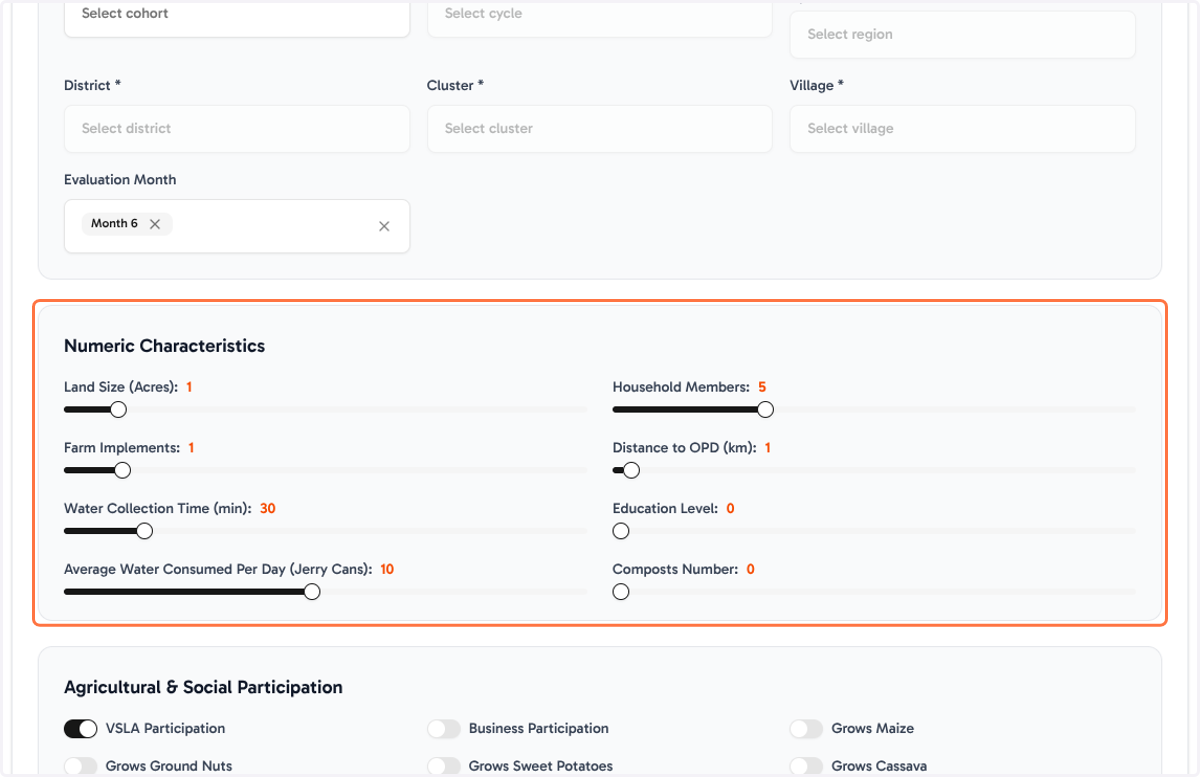The width and height of the screenshot is (1200, 777).
Task: Open the Select region dropdown
Action: click(x=963, y=35)
